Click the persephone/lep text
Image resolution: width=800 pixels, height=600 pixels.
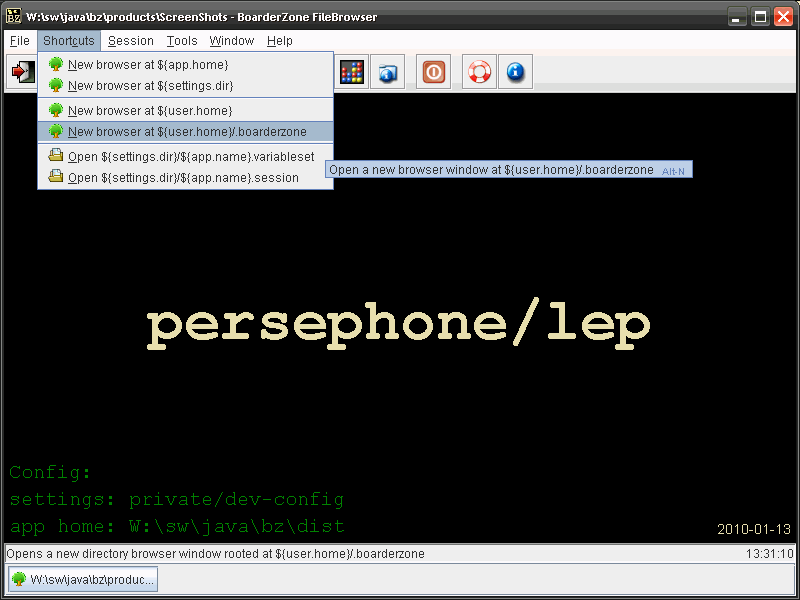398,325
